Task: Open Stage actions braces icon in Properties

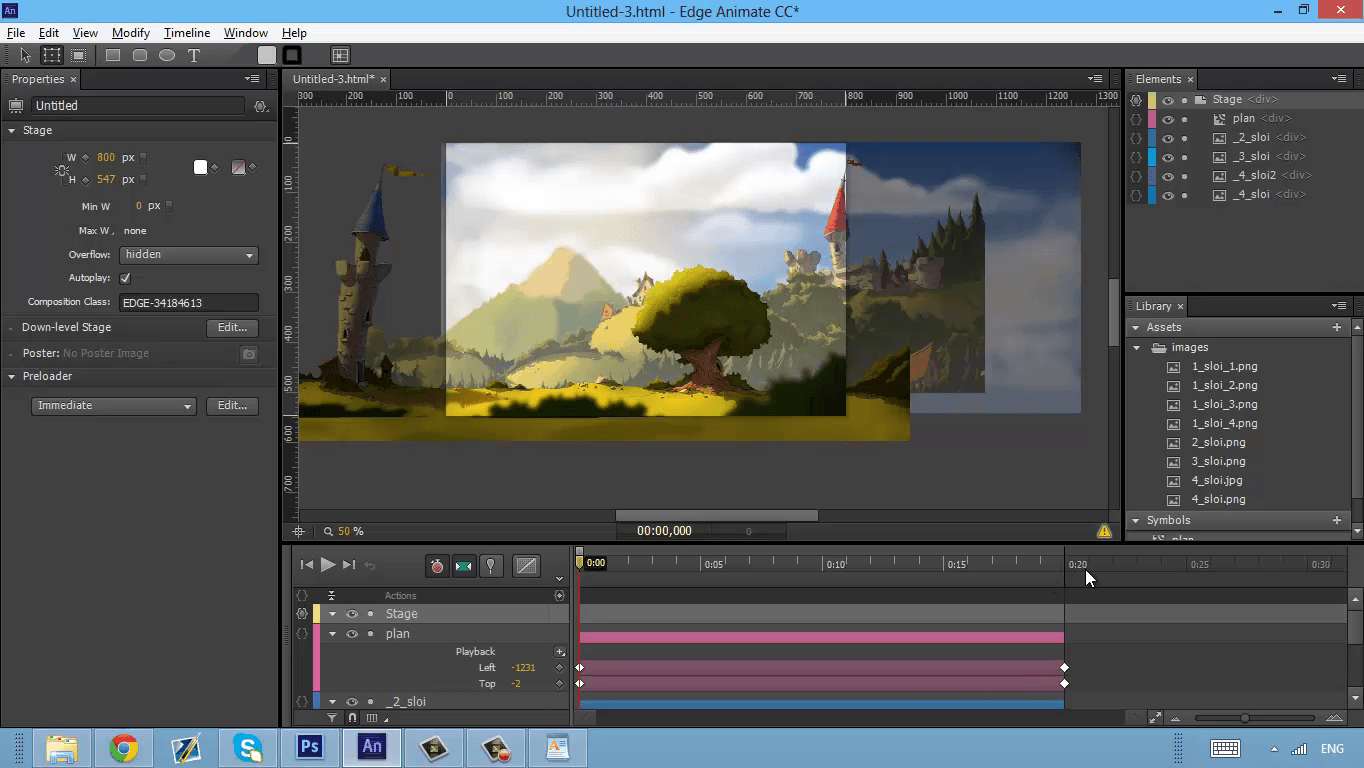Action: [261, 106]
